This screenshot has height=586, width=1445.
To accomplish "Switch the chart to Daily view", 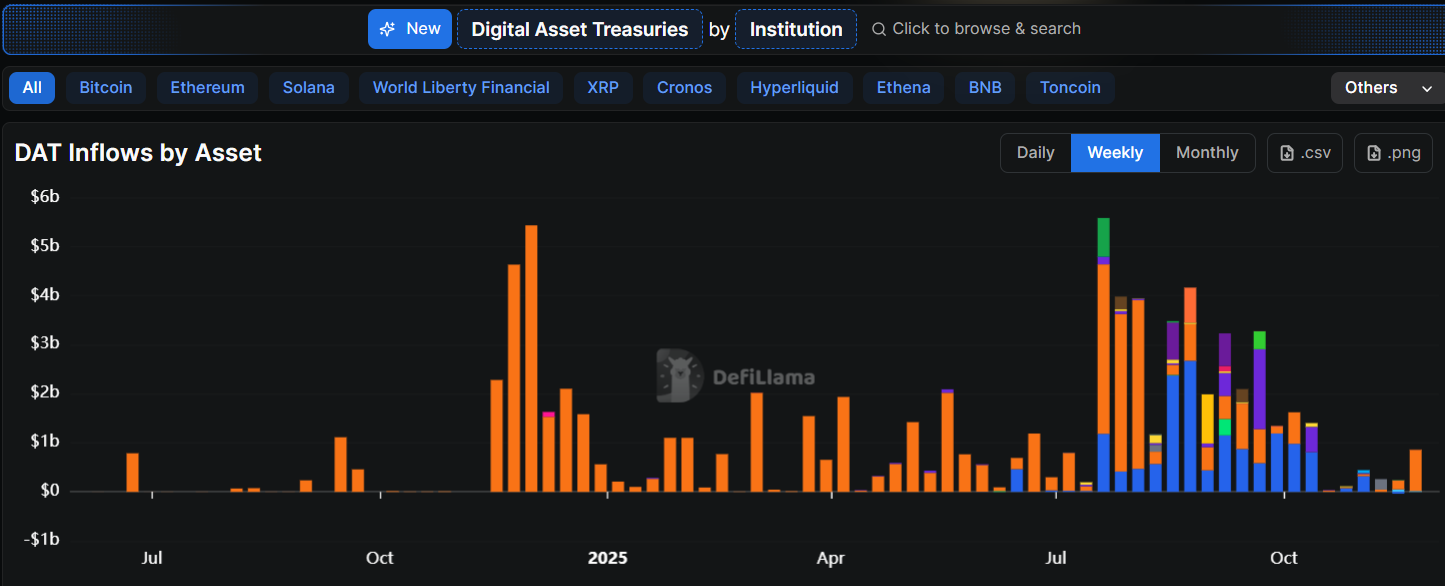I will tap(1035, 152).
